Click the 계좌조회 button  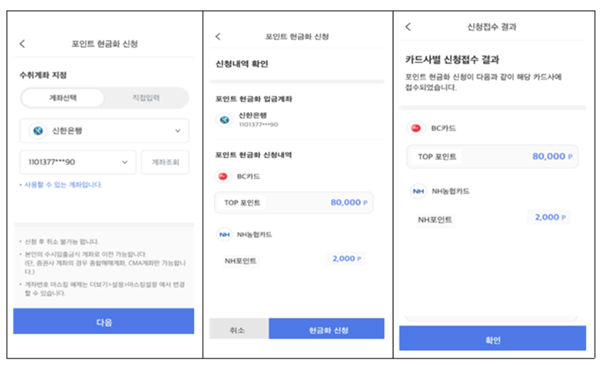click(x=165, y=162)
